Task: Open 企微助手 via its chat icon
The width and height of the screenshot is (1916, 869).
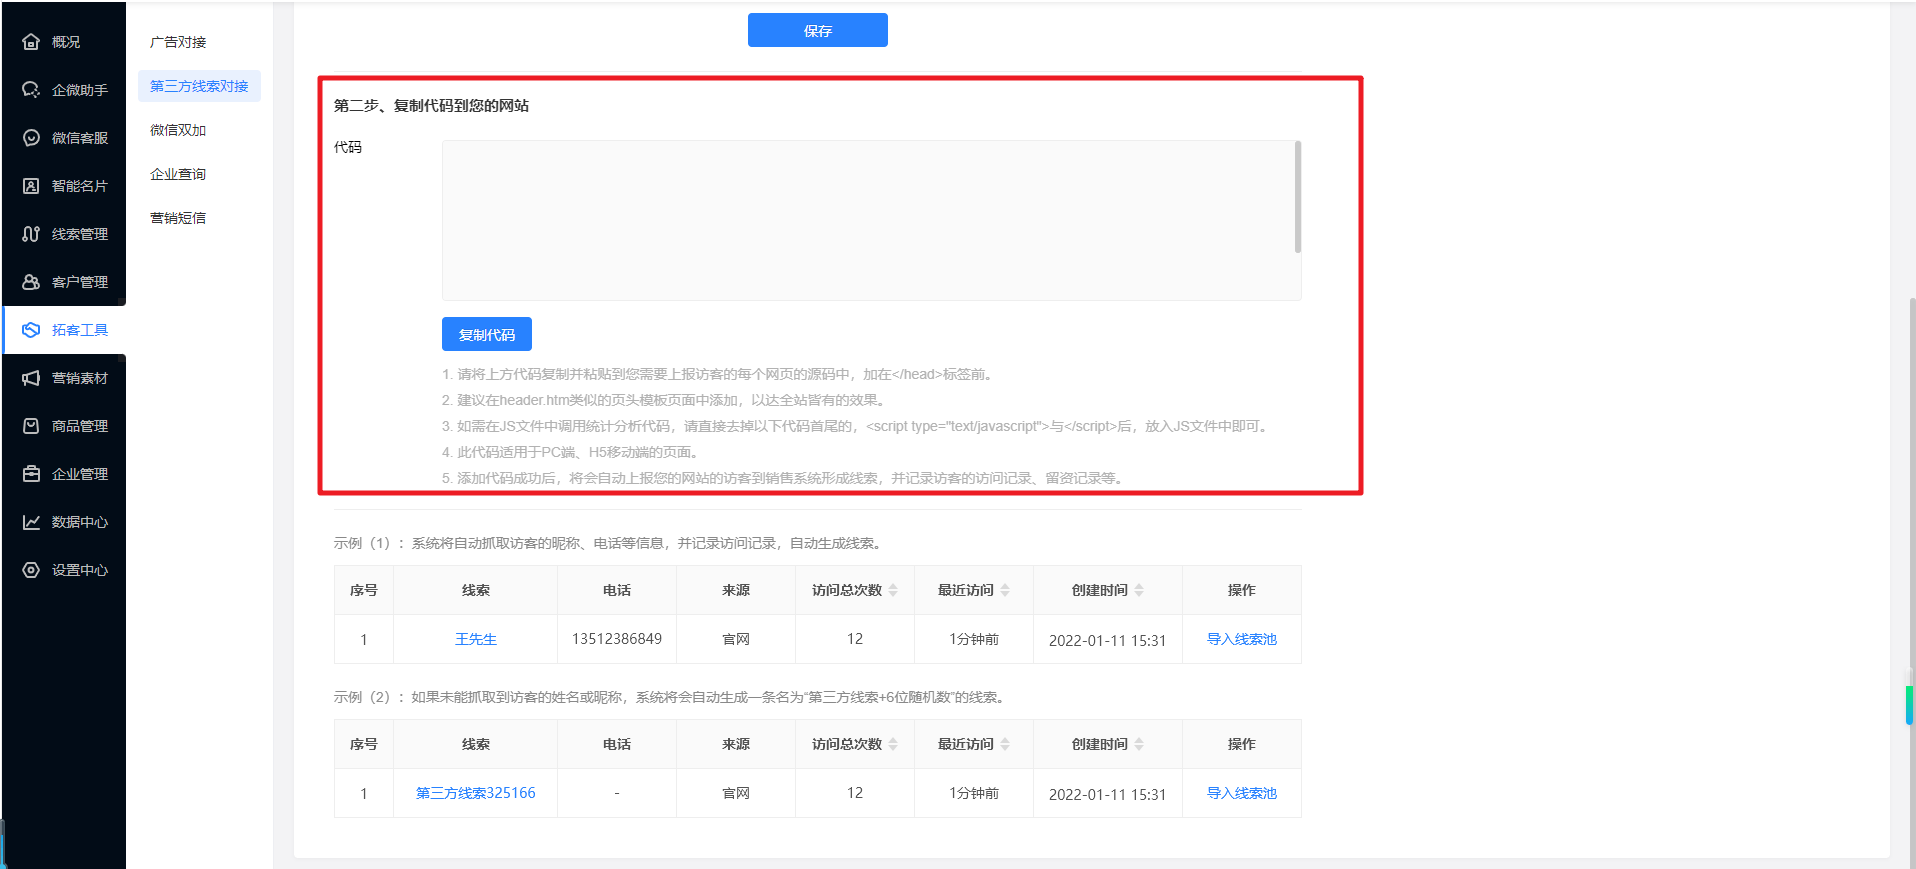Action: [31, 90]
